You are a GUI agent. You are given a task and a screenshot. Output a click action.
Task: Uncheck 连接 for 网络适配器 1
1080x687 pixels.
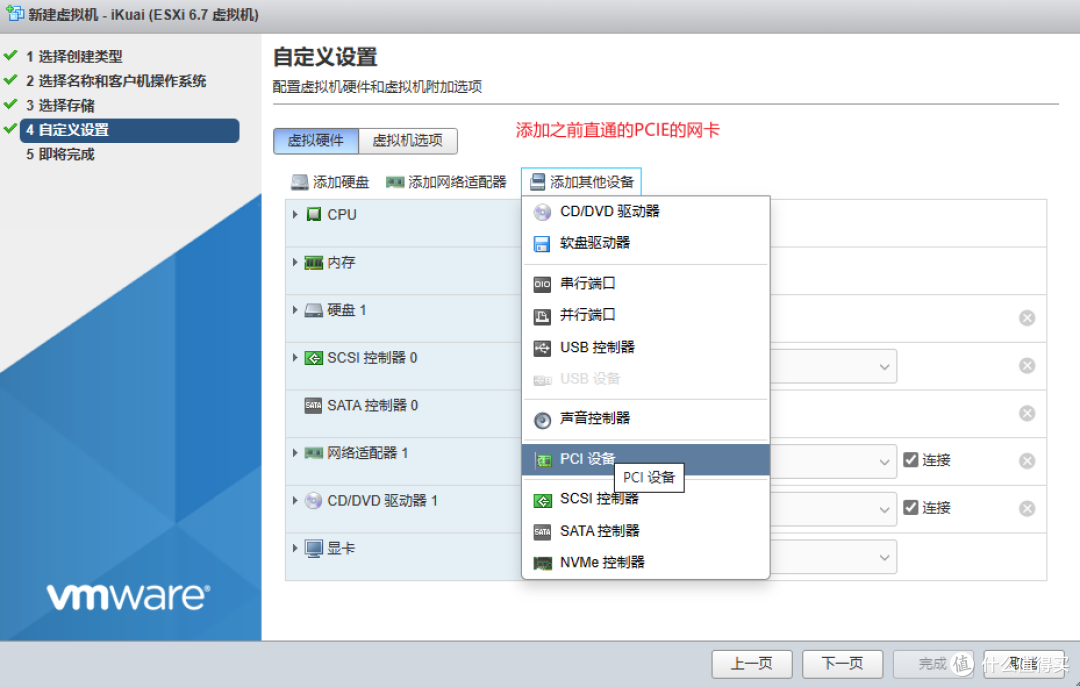(x=910, y=460)
